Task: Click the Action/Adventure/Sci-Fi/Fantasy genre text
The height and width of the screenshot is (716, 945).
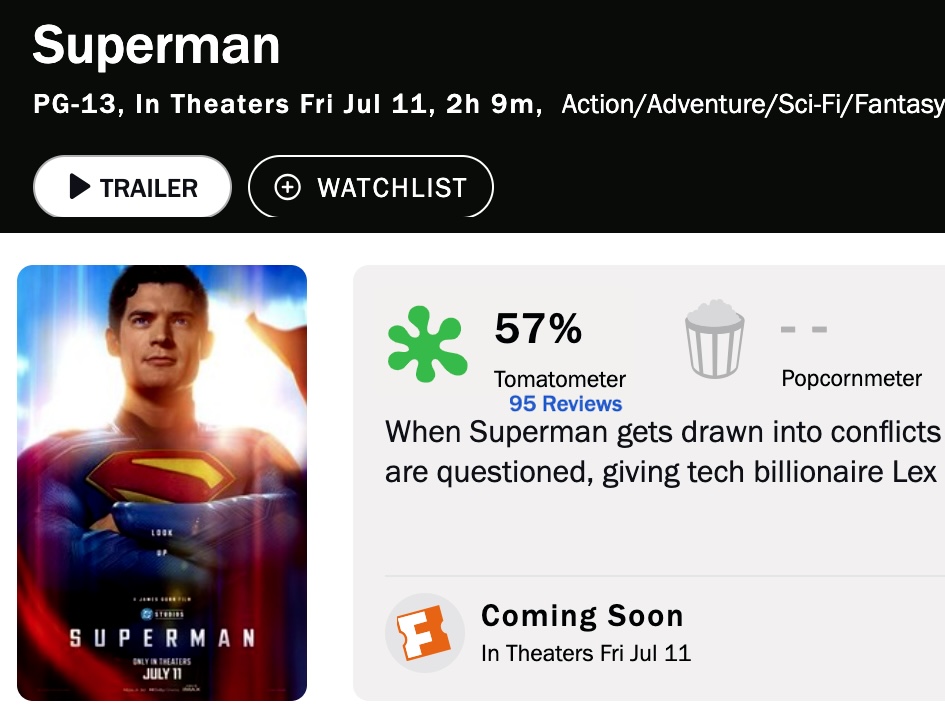Action: [752, 104]
